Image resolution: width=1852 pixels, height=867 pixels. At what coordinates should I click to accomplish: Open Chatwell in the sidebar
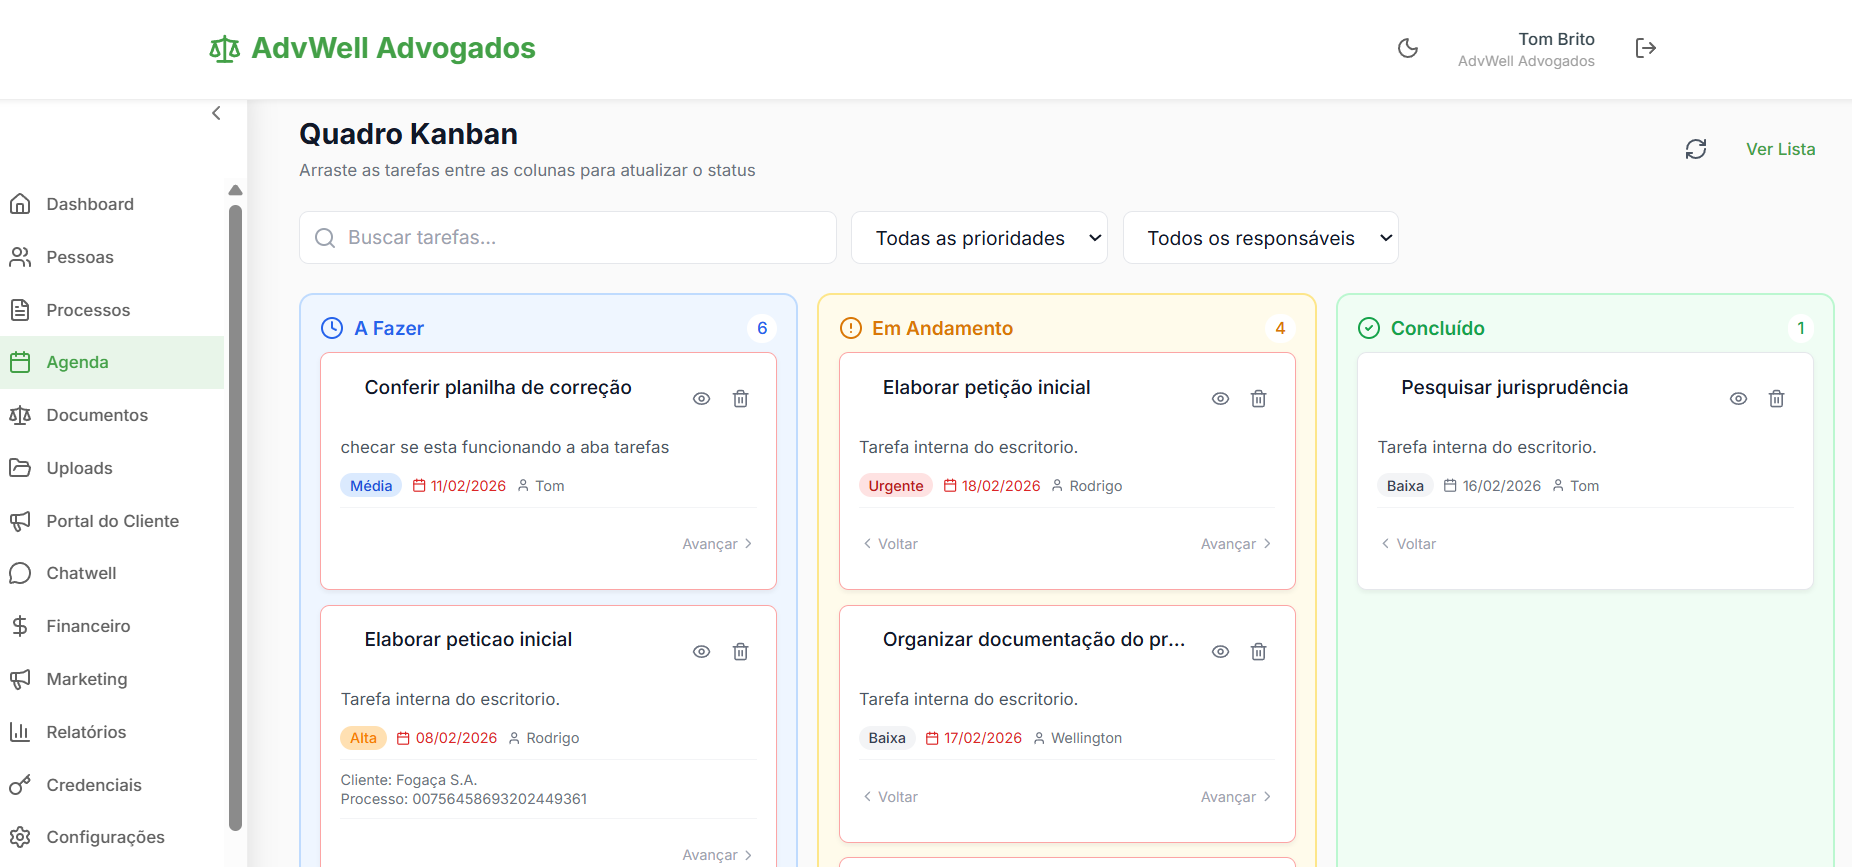click(112, 573)
